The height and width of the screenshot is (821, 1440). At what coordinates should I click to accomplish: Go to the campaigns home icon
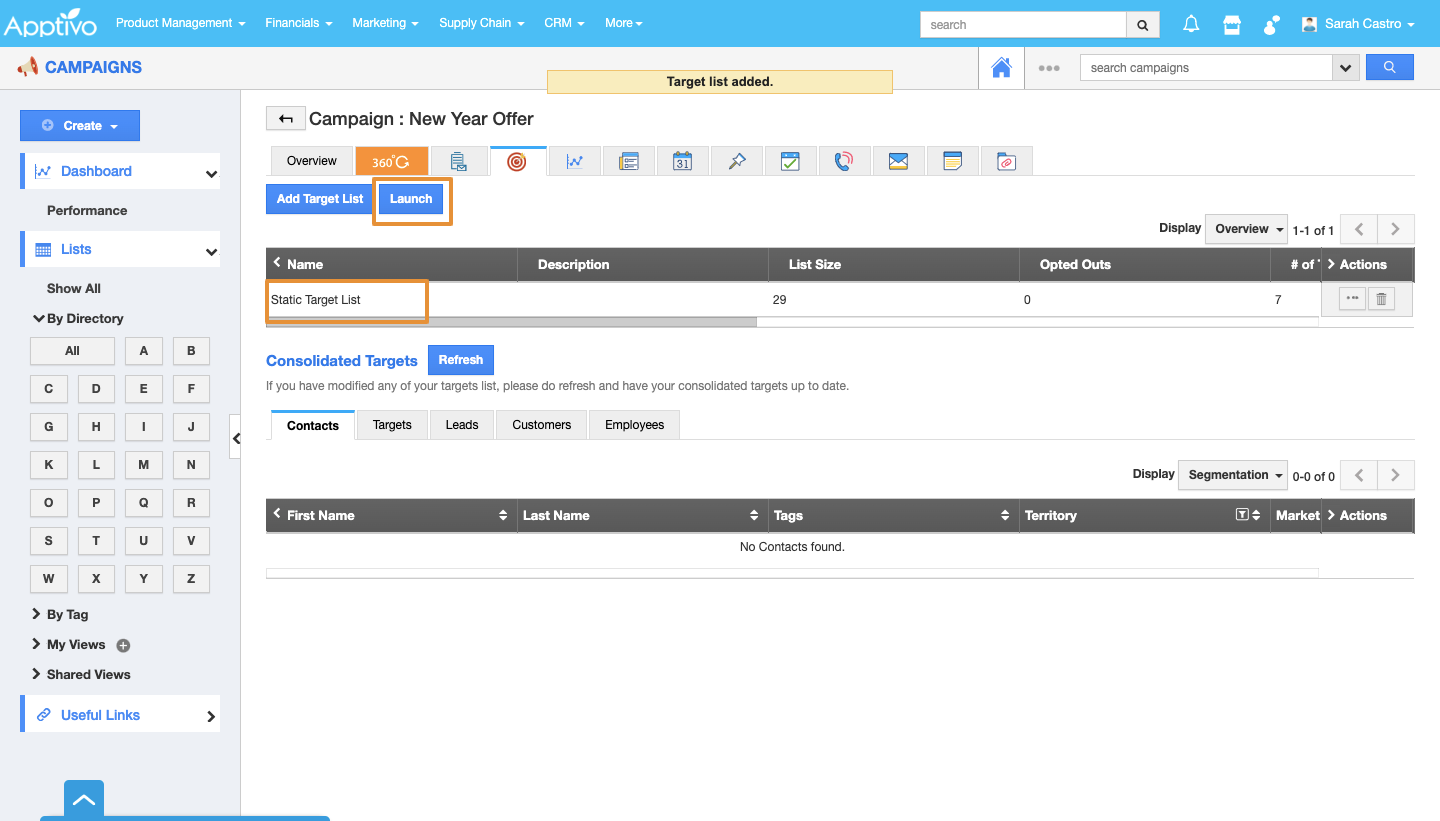(x=1001, y=68)
